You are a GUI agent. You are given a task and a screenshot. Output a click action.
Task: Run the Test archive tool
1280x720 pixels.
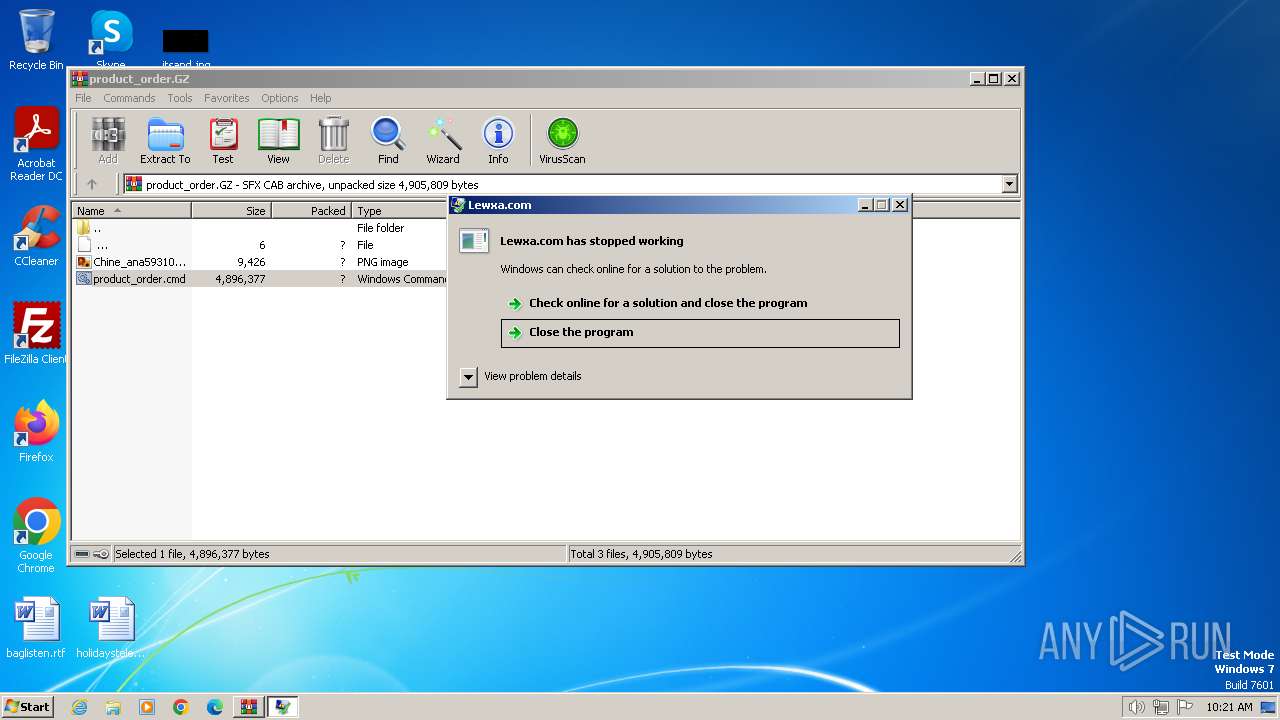(223, 140)
